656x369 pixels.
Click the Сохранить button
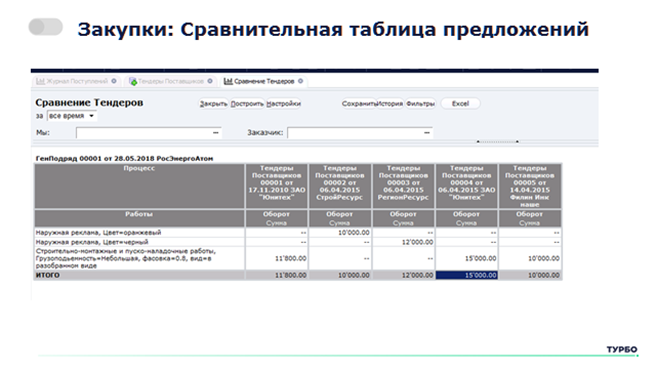click(x=359, y=104)
